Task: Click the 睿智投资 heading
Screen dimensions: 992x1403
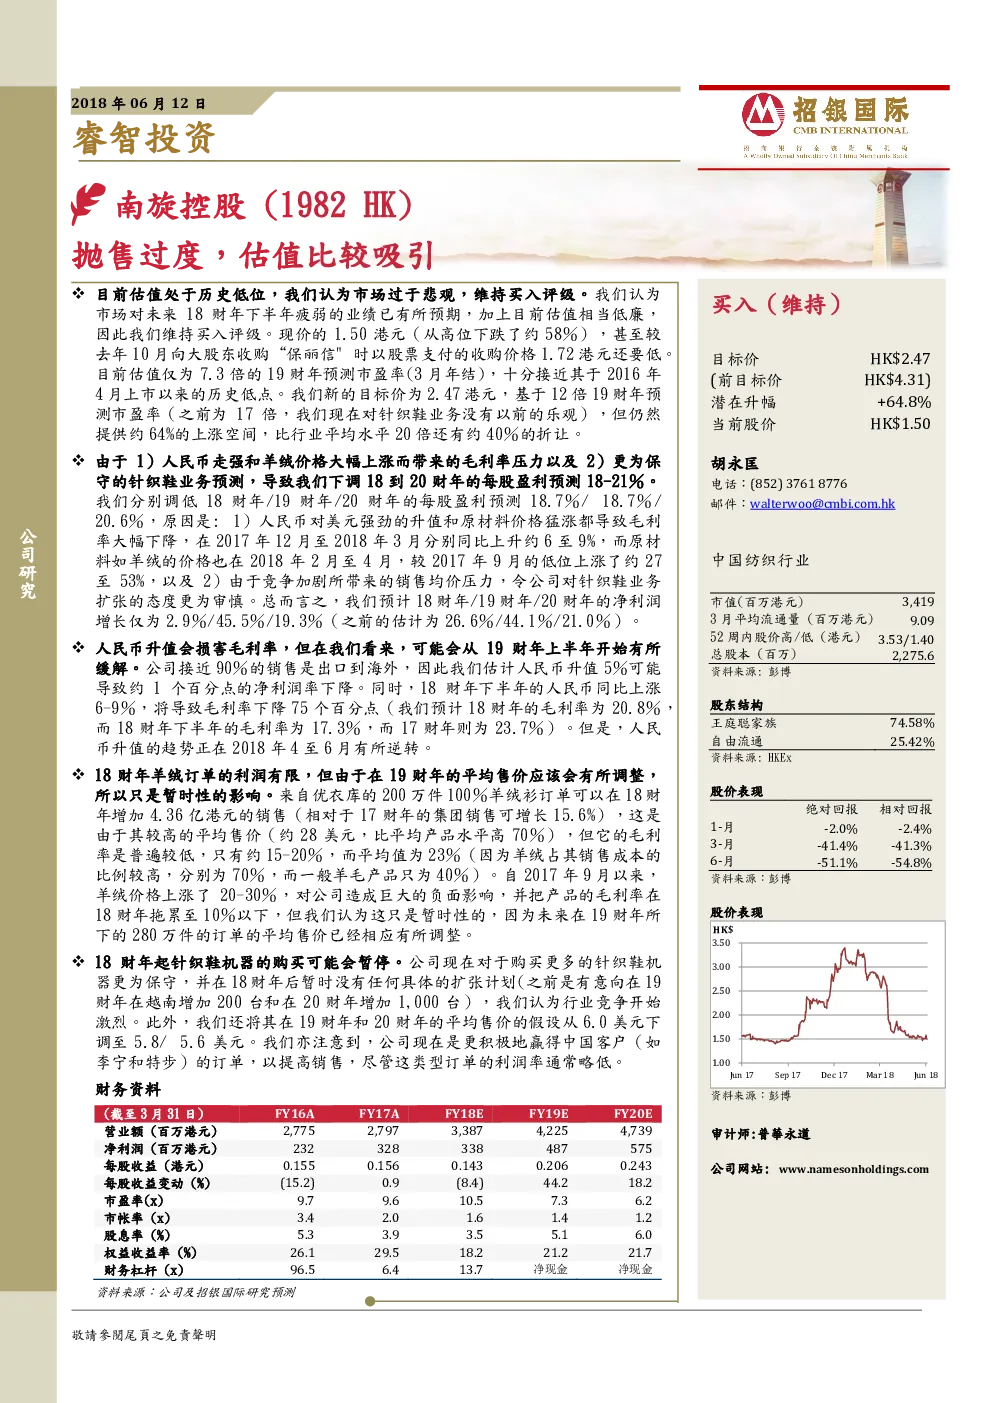Action: (x=144, y=138)
